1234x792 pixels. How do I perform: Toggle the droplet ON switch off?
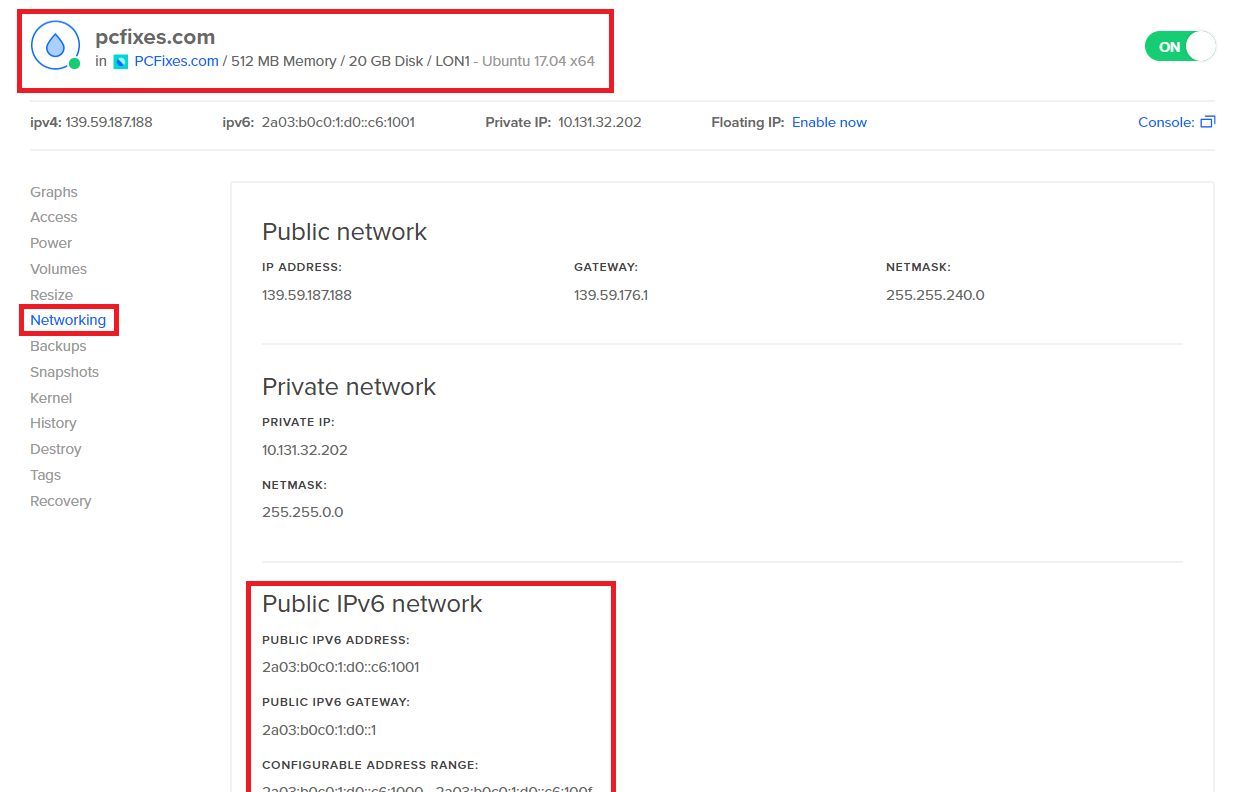(1180, 47)
